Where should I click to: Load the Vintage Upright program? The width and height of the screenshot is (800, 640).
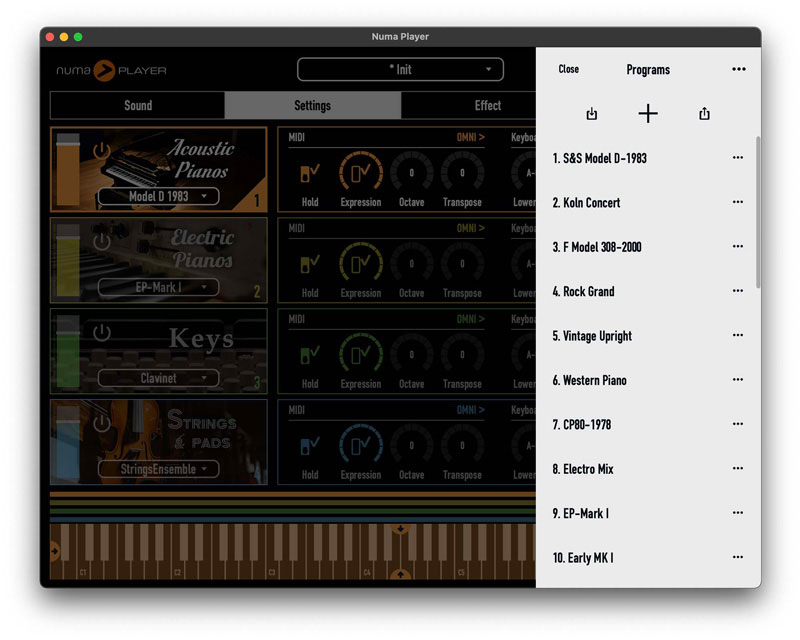(x=592, y=336)
